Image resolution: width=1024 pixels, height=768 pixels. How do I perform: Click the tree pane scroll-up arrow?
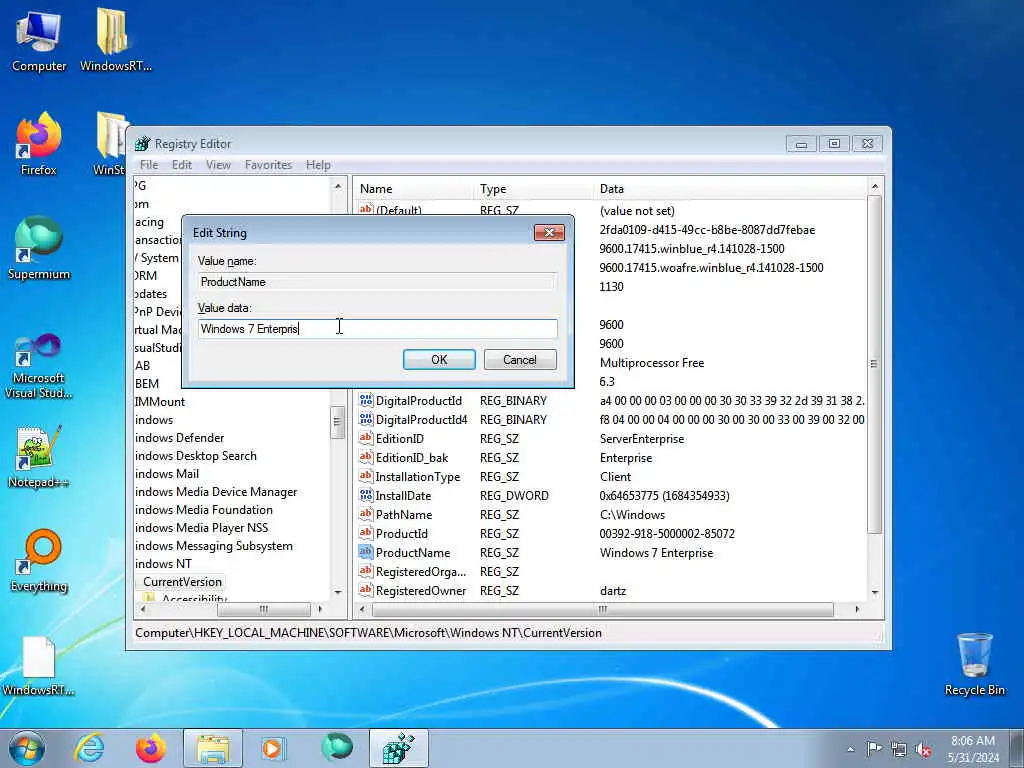tap(338, 186)
